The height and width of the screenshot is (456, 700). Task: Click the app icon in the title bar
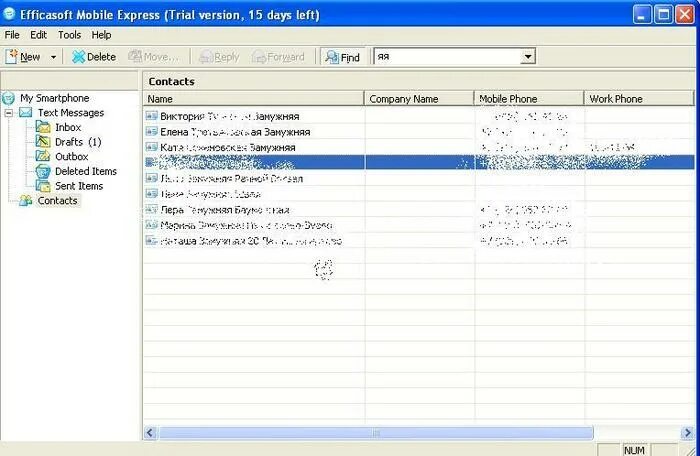click(x=9, y=14)
